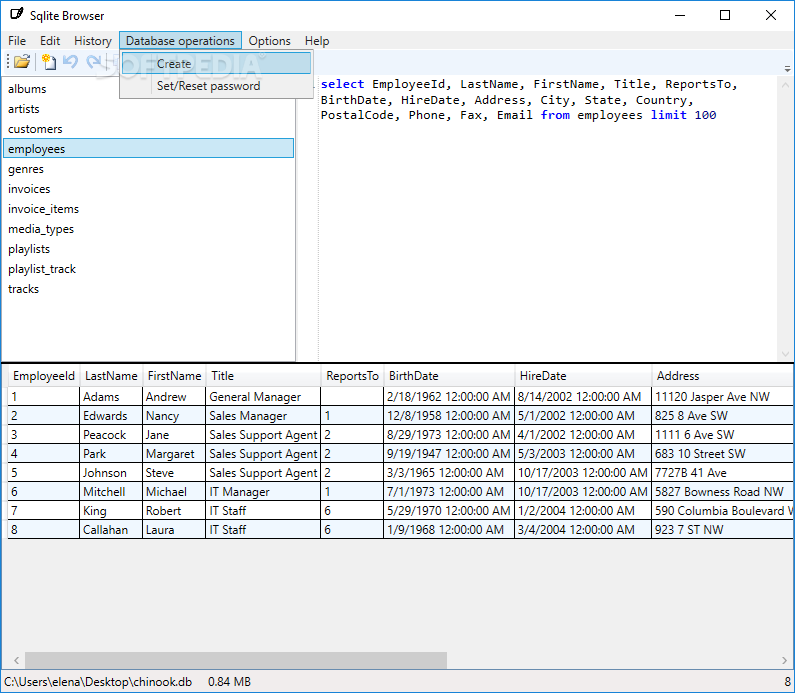The height and width of the screenshot is (693, 795).
Task: Click the Sales Manager title cell
Action: point(263,416)
